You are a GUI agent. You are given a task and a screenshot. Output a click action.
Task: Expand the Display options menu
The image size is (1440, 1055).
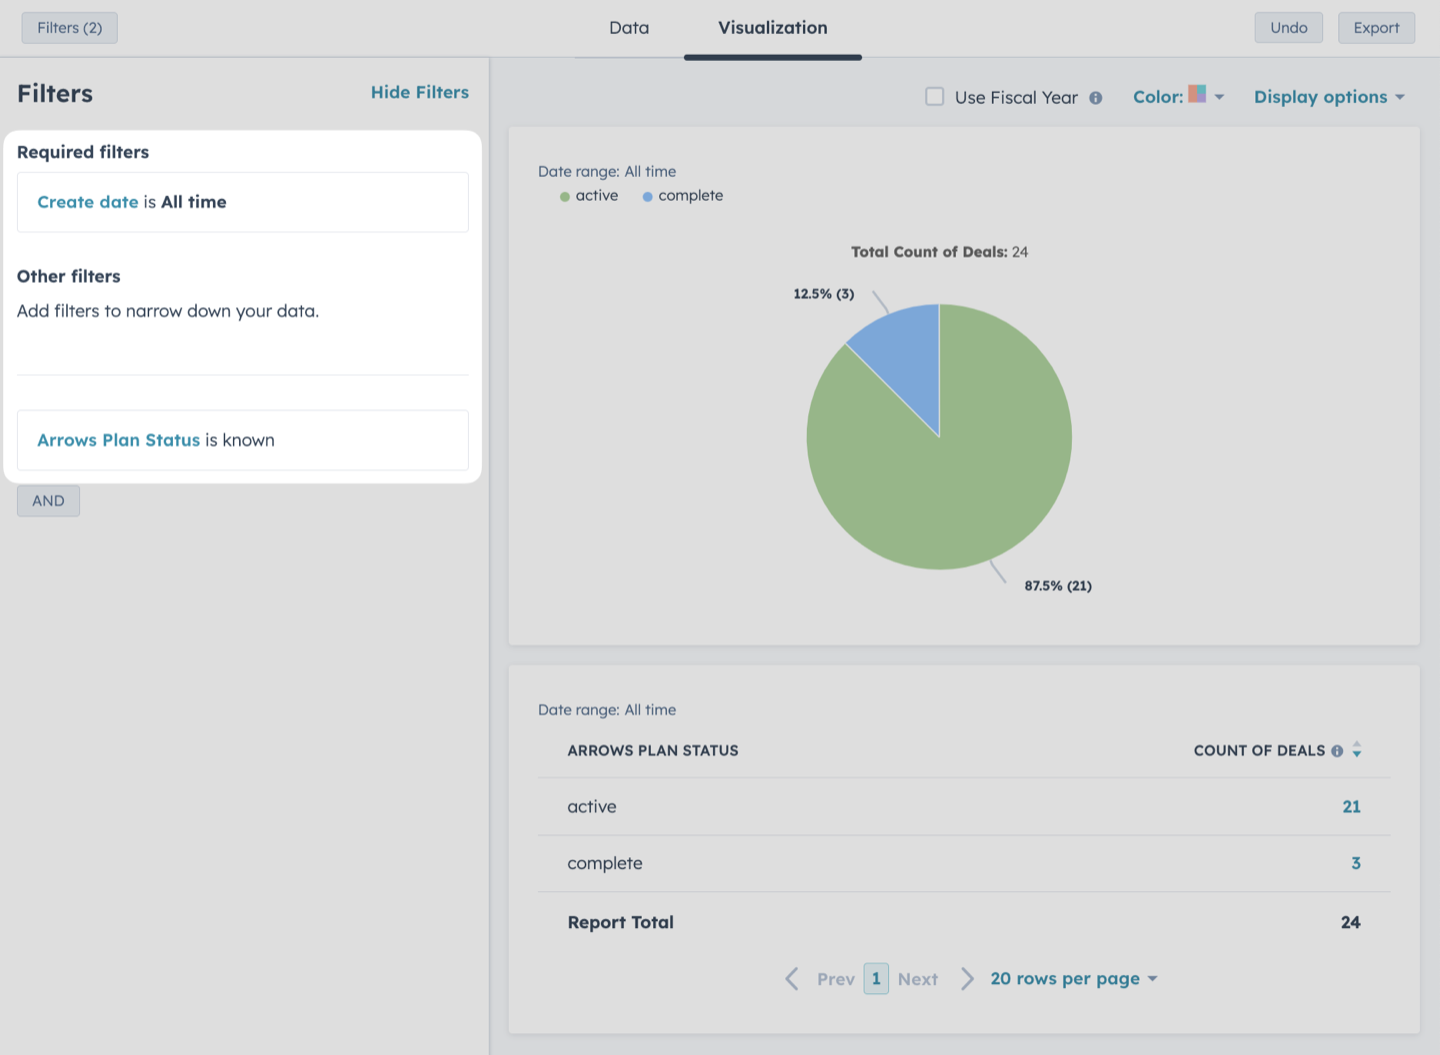[x=1330, y=97]
